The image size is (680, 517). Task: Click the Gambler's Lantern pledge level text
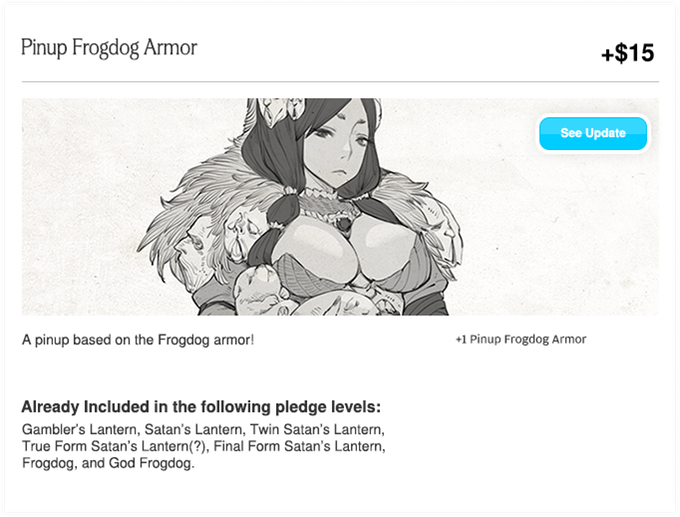tap(79, 429)
